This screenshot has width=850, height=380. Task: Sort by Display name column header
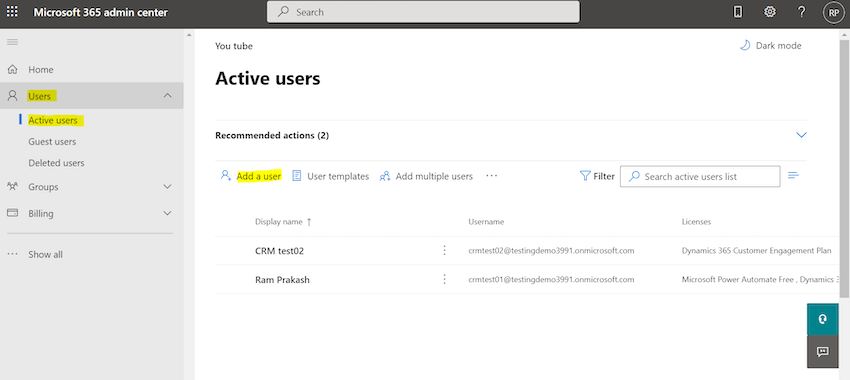pos(279,222)
